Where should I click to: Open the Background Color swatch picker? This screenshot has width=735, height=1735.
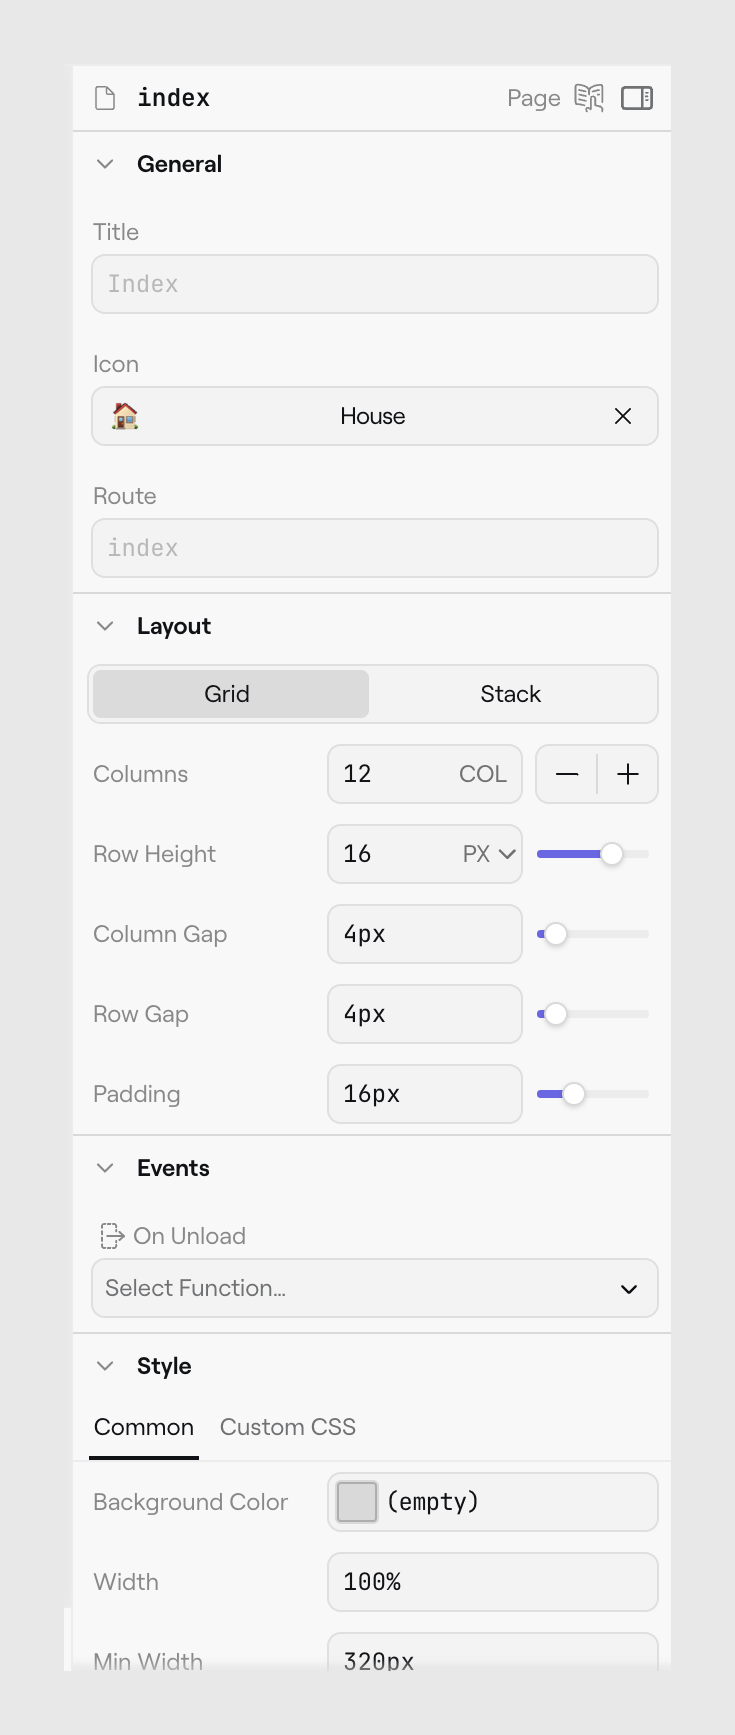356,1501
